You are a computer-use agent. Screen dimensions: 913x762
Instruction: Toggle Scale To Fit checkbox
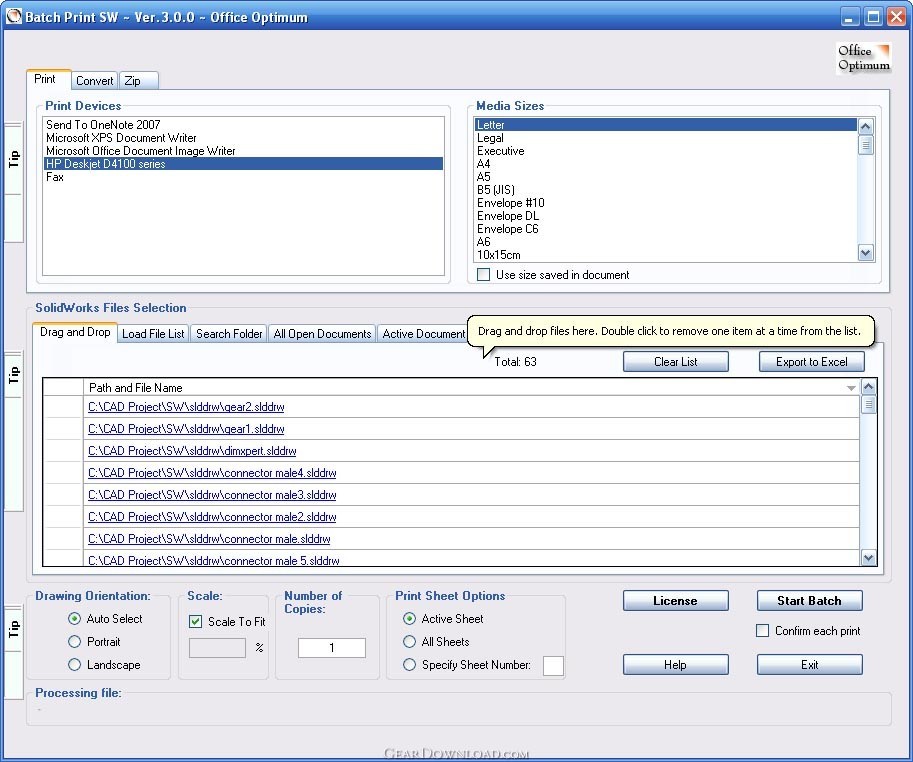[196, 622]
